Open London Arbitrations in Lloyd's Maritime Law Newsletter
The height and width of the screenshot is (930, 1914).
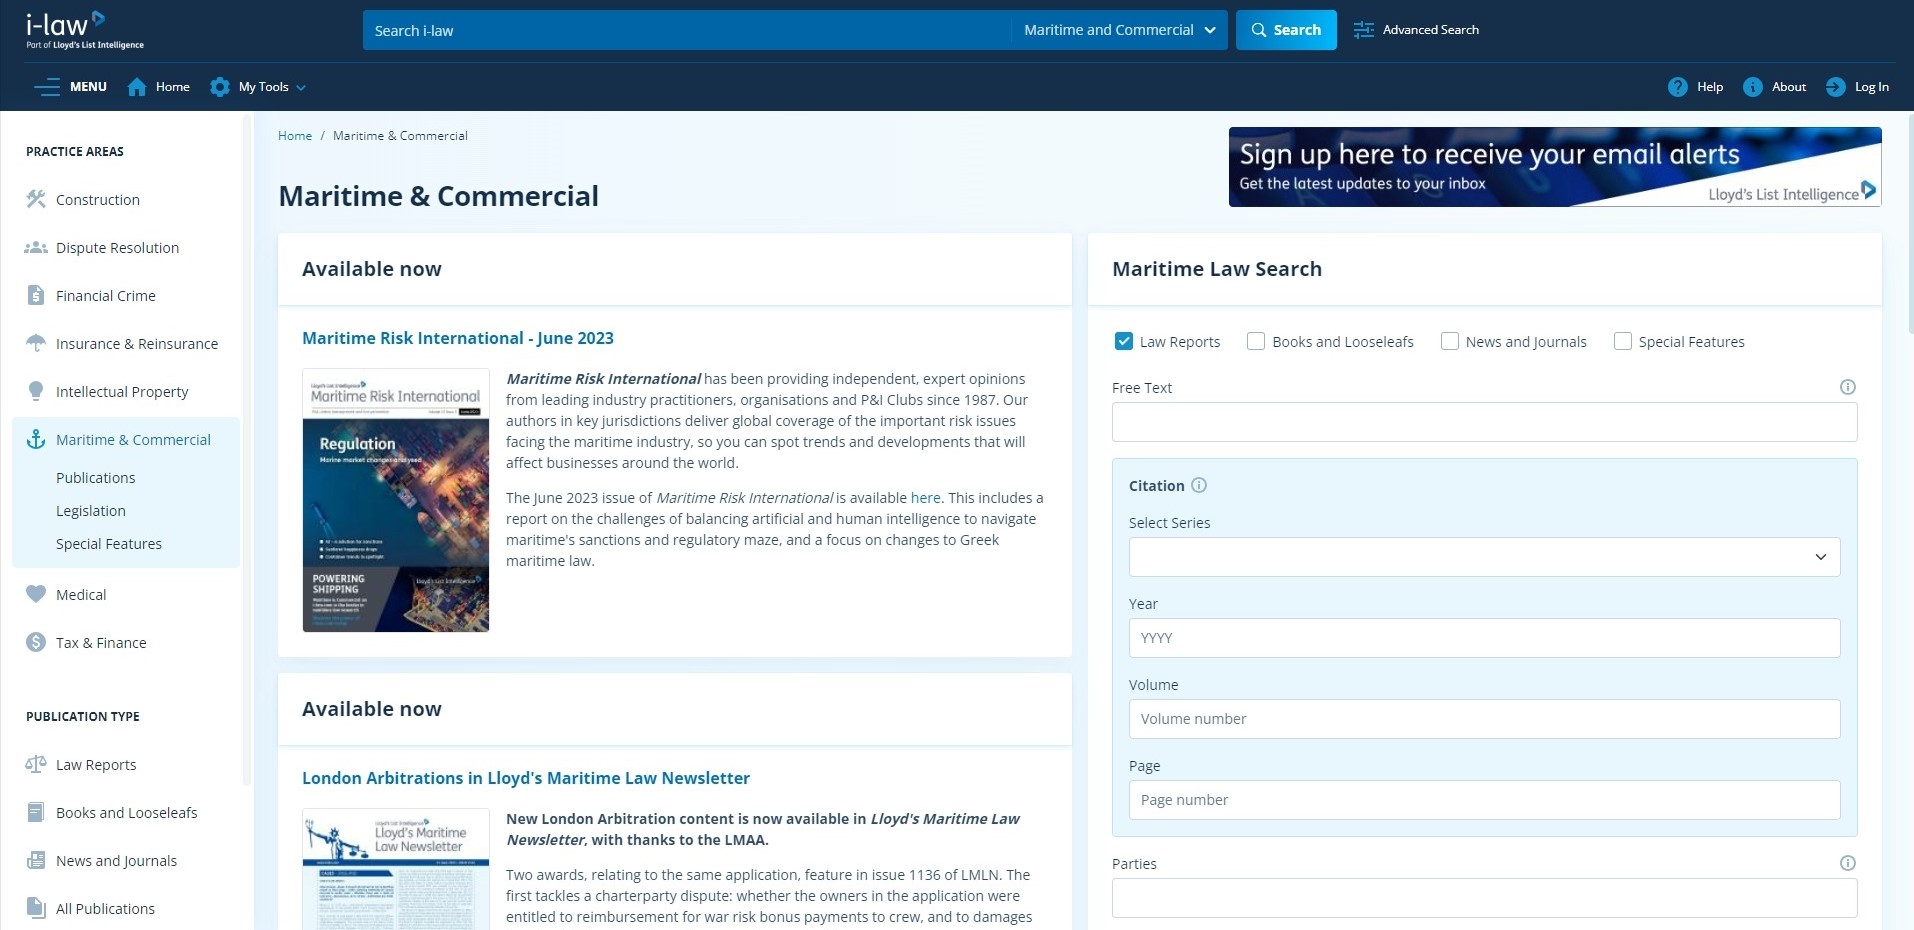pos(526,778)
